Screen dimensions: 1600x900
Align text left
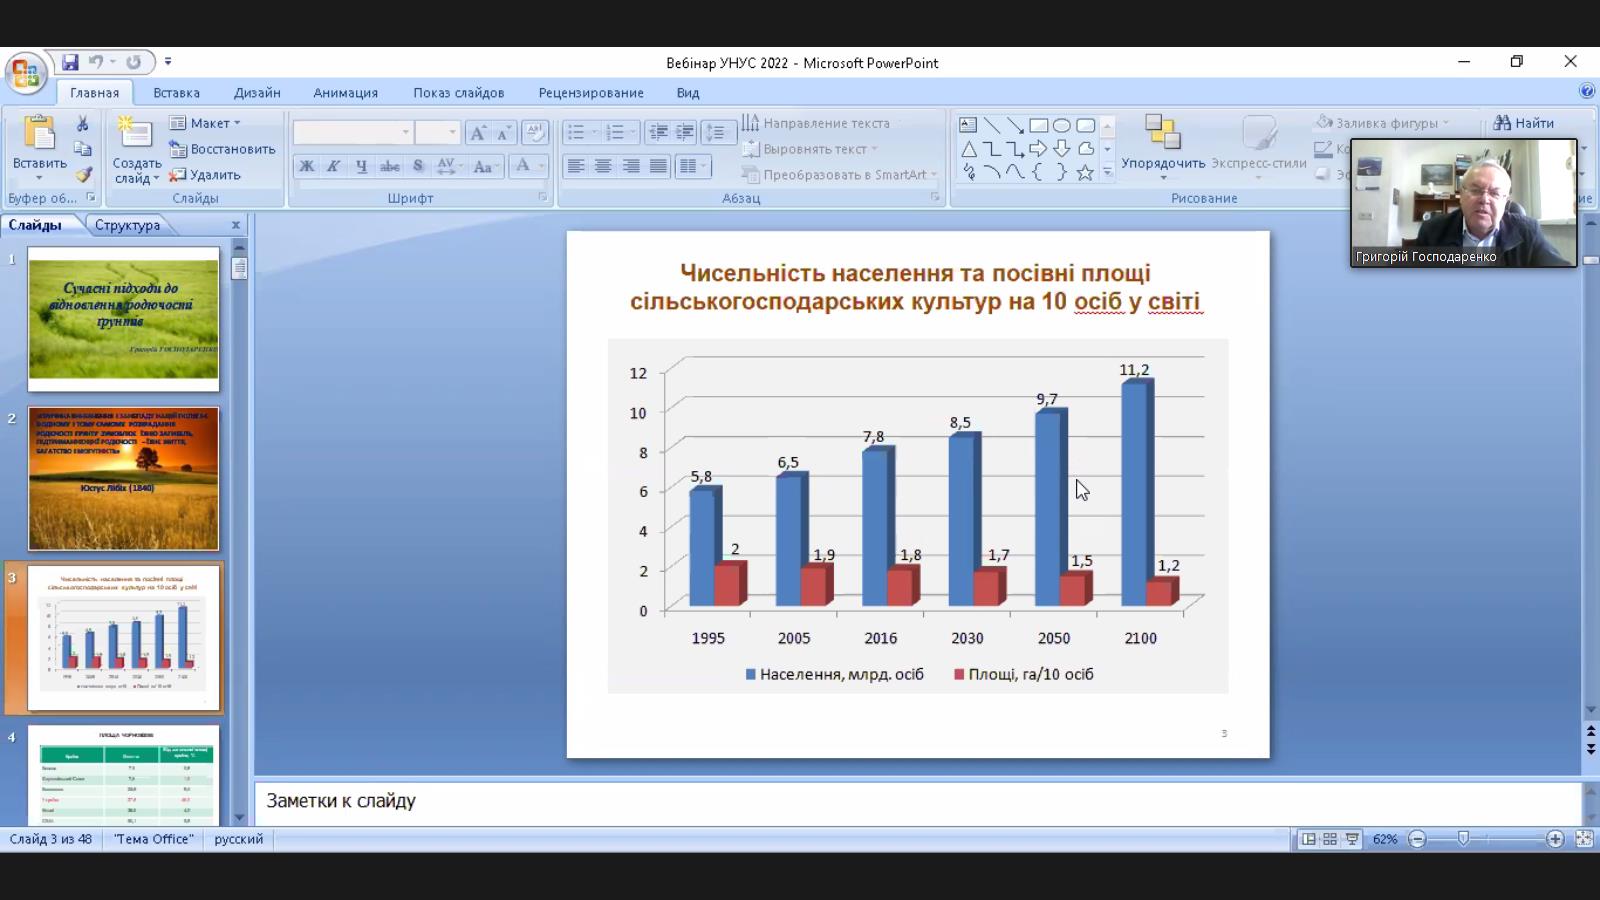point(576,166)
